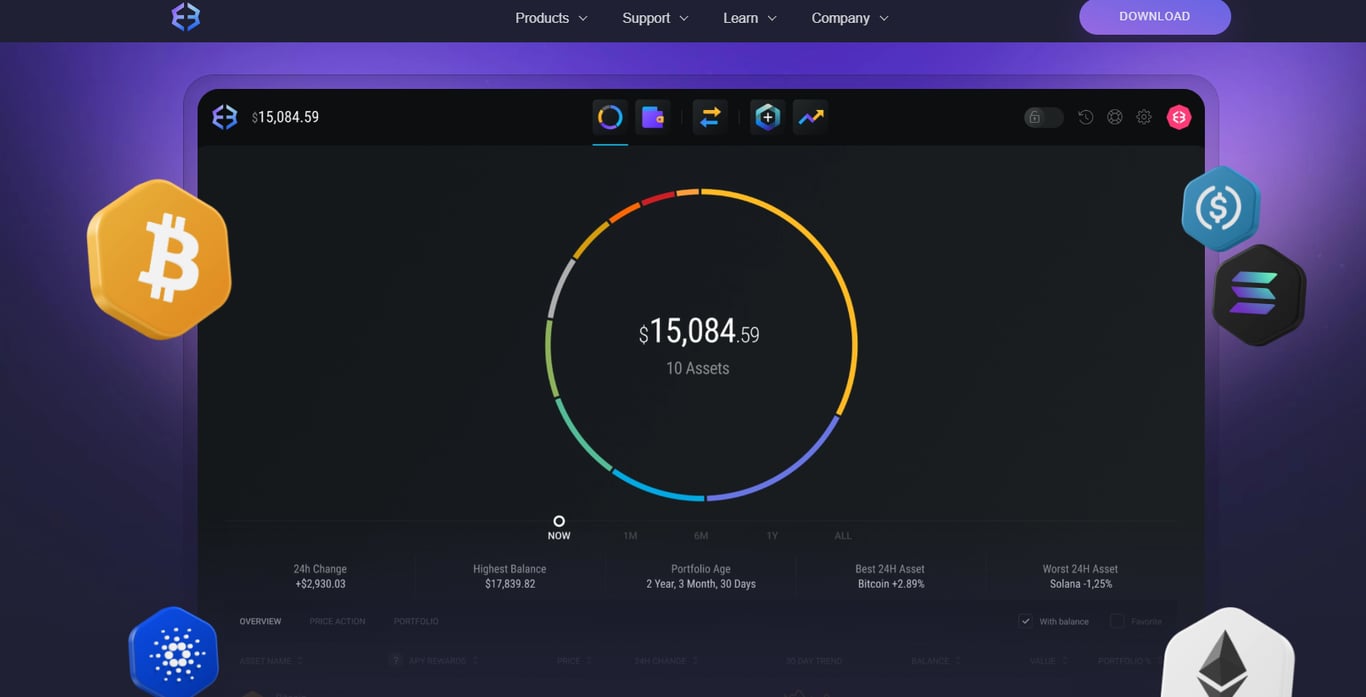Open the Portfolio donut chart view
Screen dimensions: 1366x697
pos(610,117)
